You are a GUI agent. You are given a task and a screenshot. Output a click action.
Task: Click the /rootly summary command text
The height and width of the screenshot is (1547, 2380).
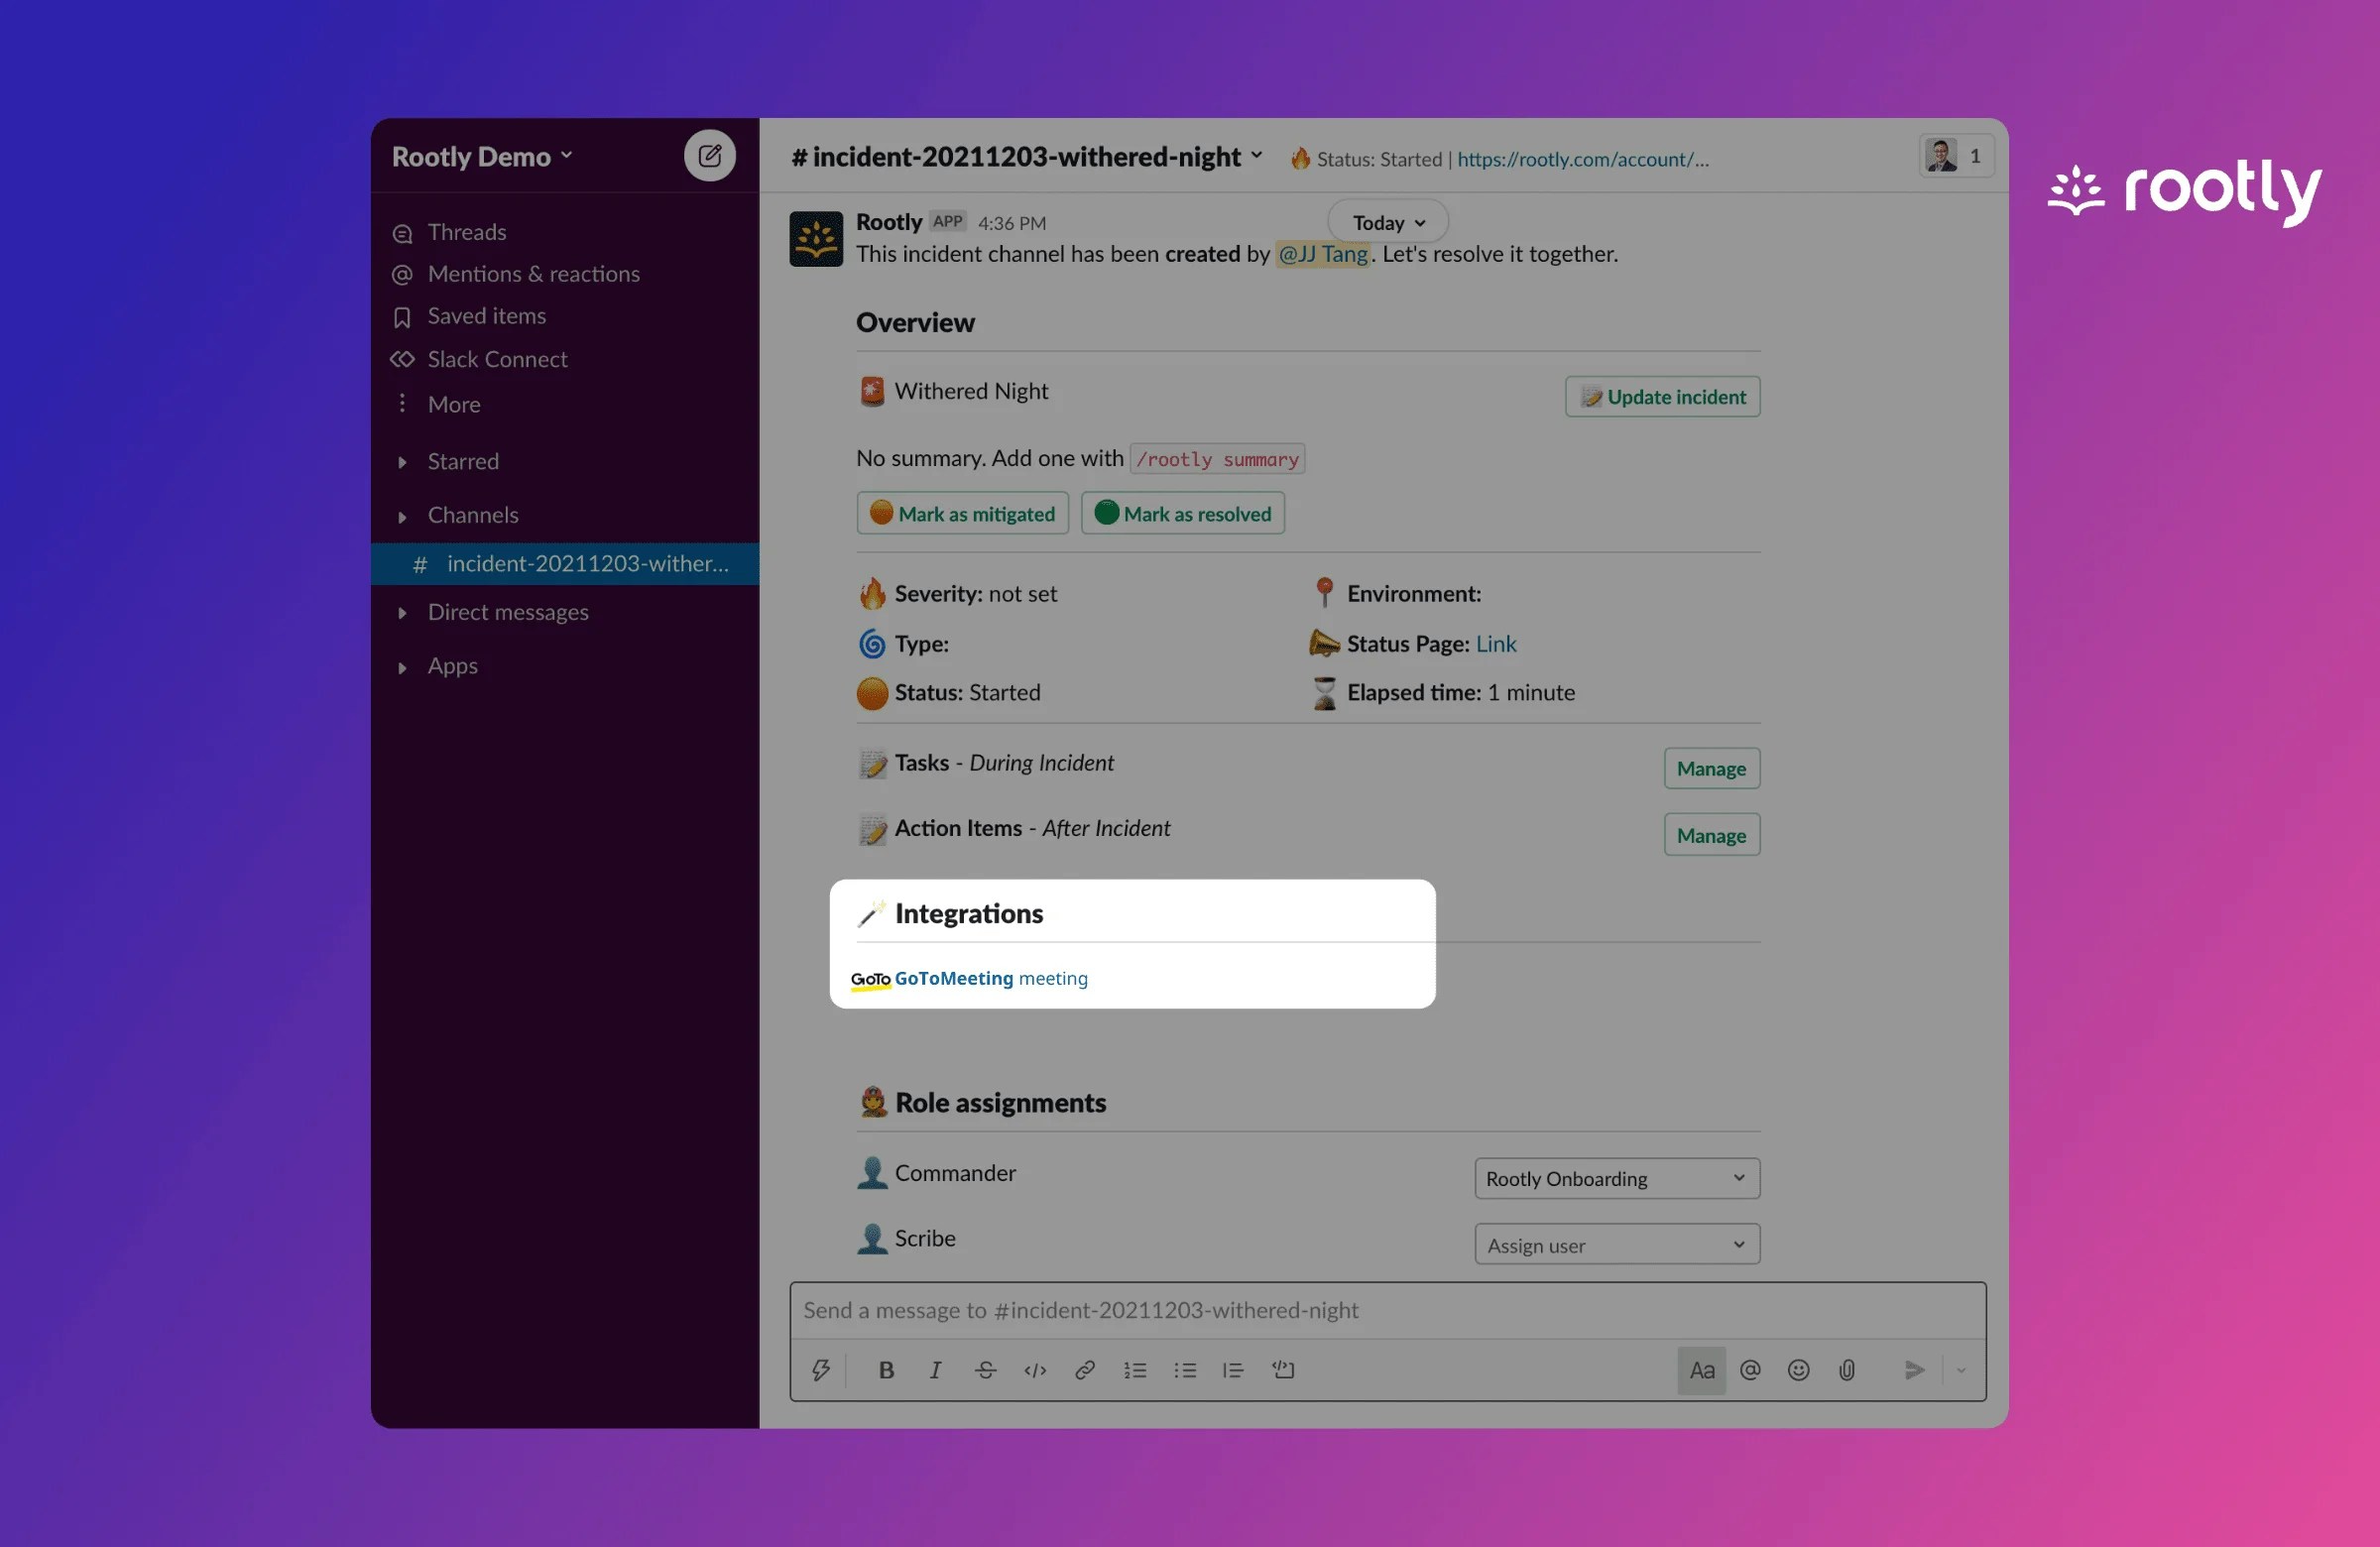pyautogui.click(x=1217, y=459)
